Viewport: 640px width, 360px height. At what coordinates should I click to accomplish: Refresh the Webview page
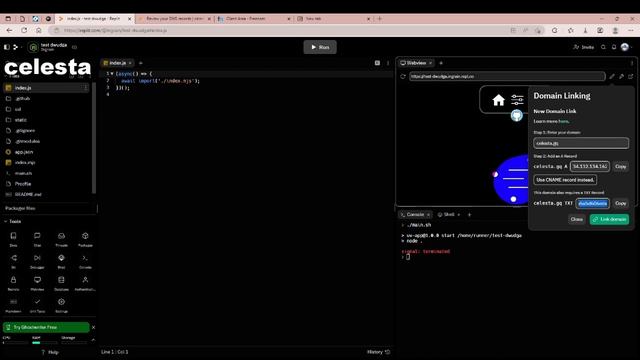tap(403, 76)
